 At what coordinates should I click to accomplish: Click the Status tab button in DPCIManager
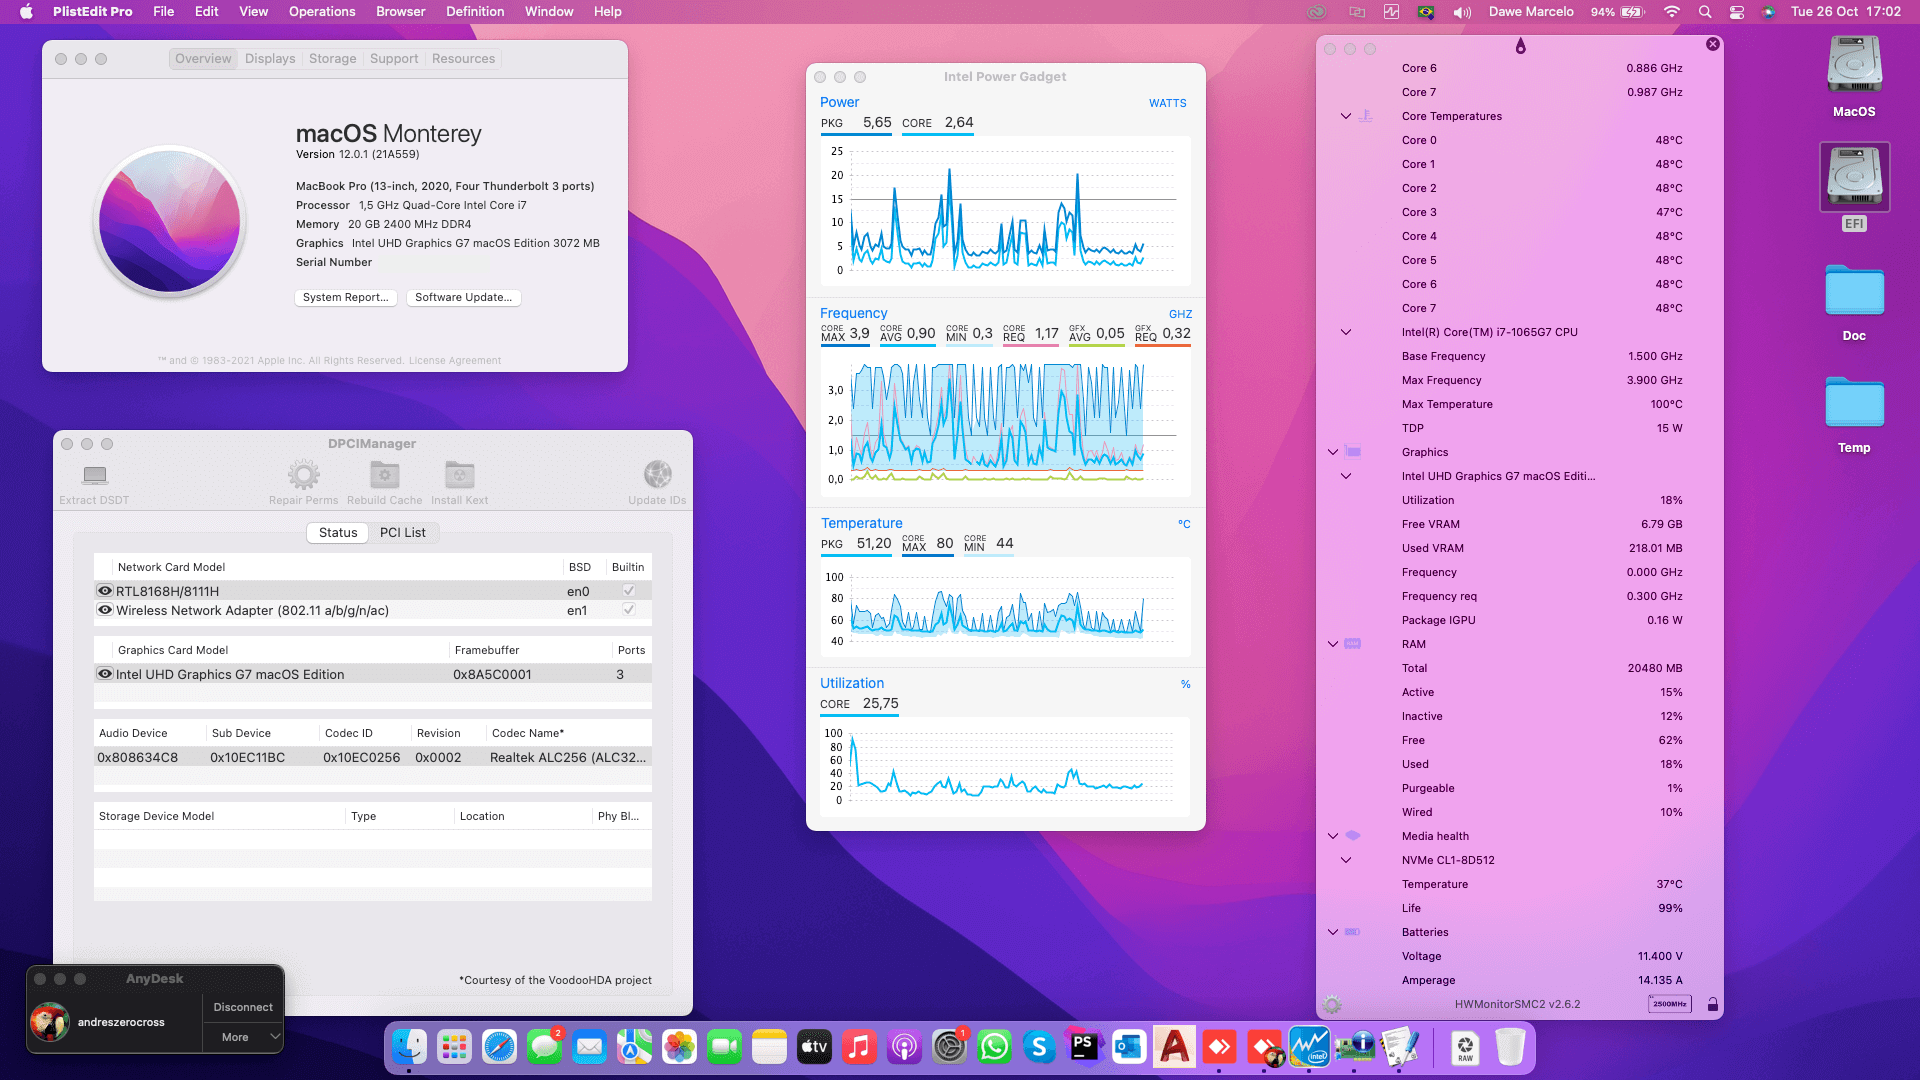coord(338,532)
